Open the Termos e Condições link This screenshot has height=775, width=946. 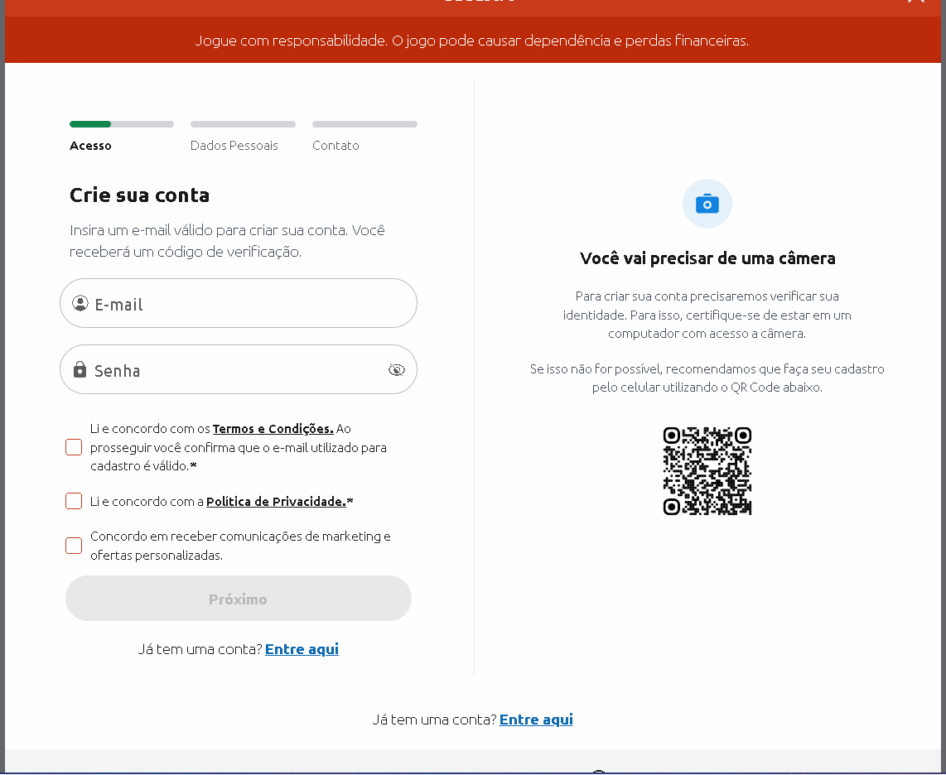tap(272, 428)
